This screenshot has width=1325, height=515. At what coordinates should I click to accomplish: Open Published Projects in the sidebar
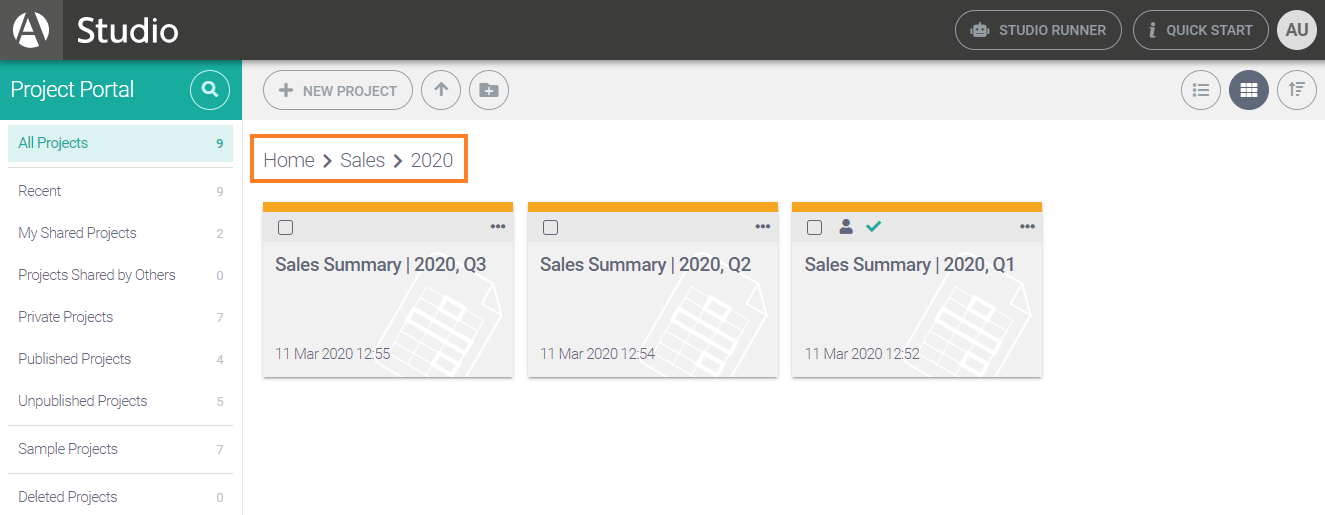click(x=75, y=359)
